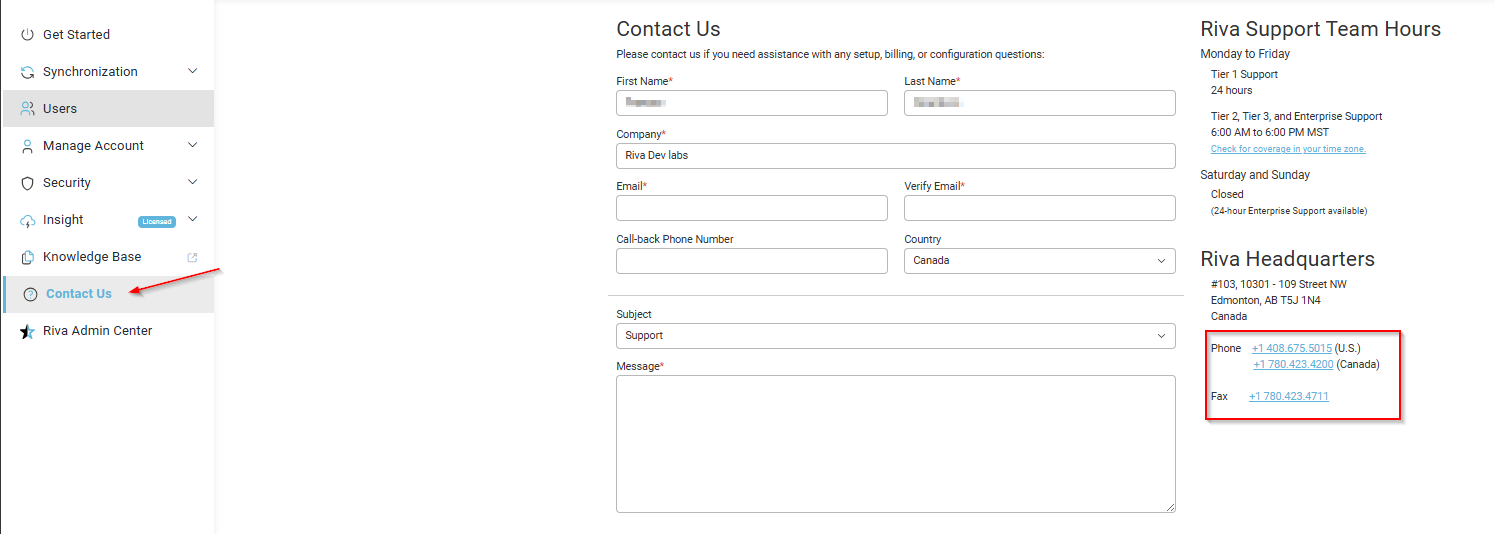Click the Company field with Riva Dev labs
The image size is (1495, 534).
[895, 156]
